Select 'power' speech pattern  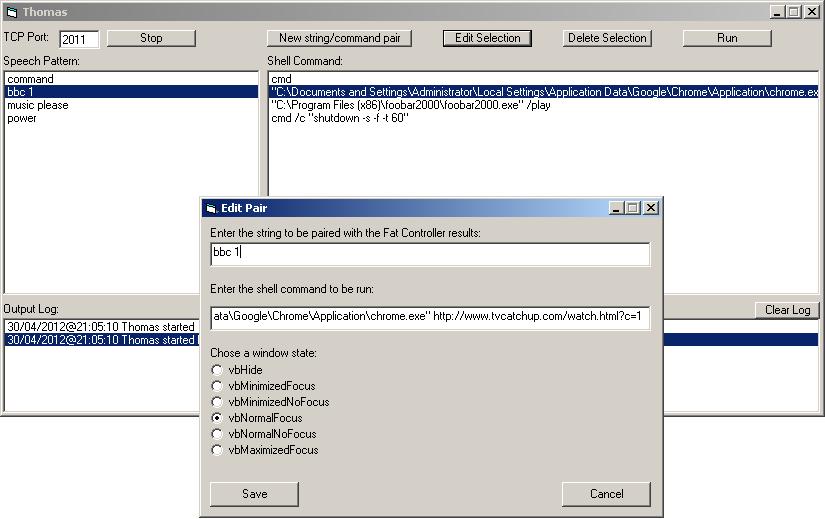[131, 118]
